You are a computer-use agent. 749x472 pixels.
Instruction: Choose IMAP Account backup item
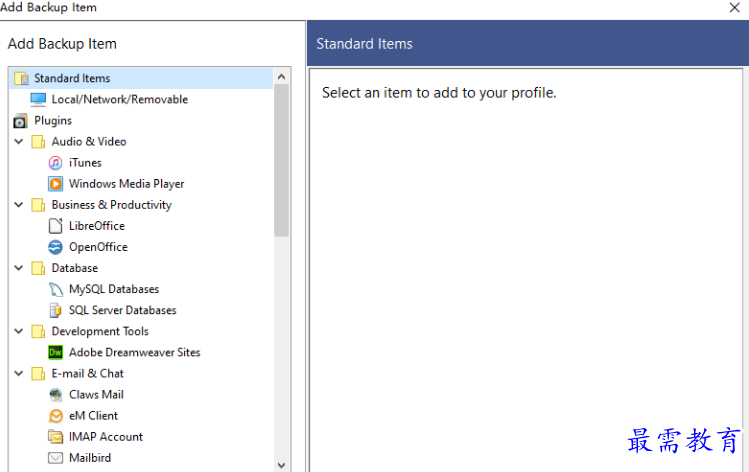pos(106,437)
